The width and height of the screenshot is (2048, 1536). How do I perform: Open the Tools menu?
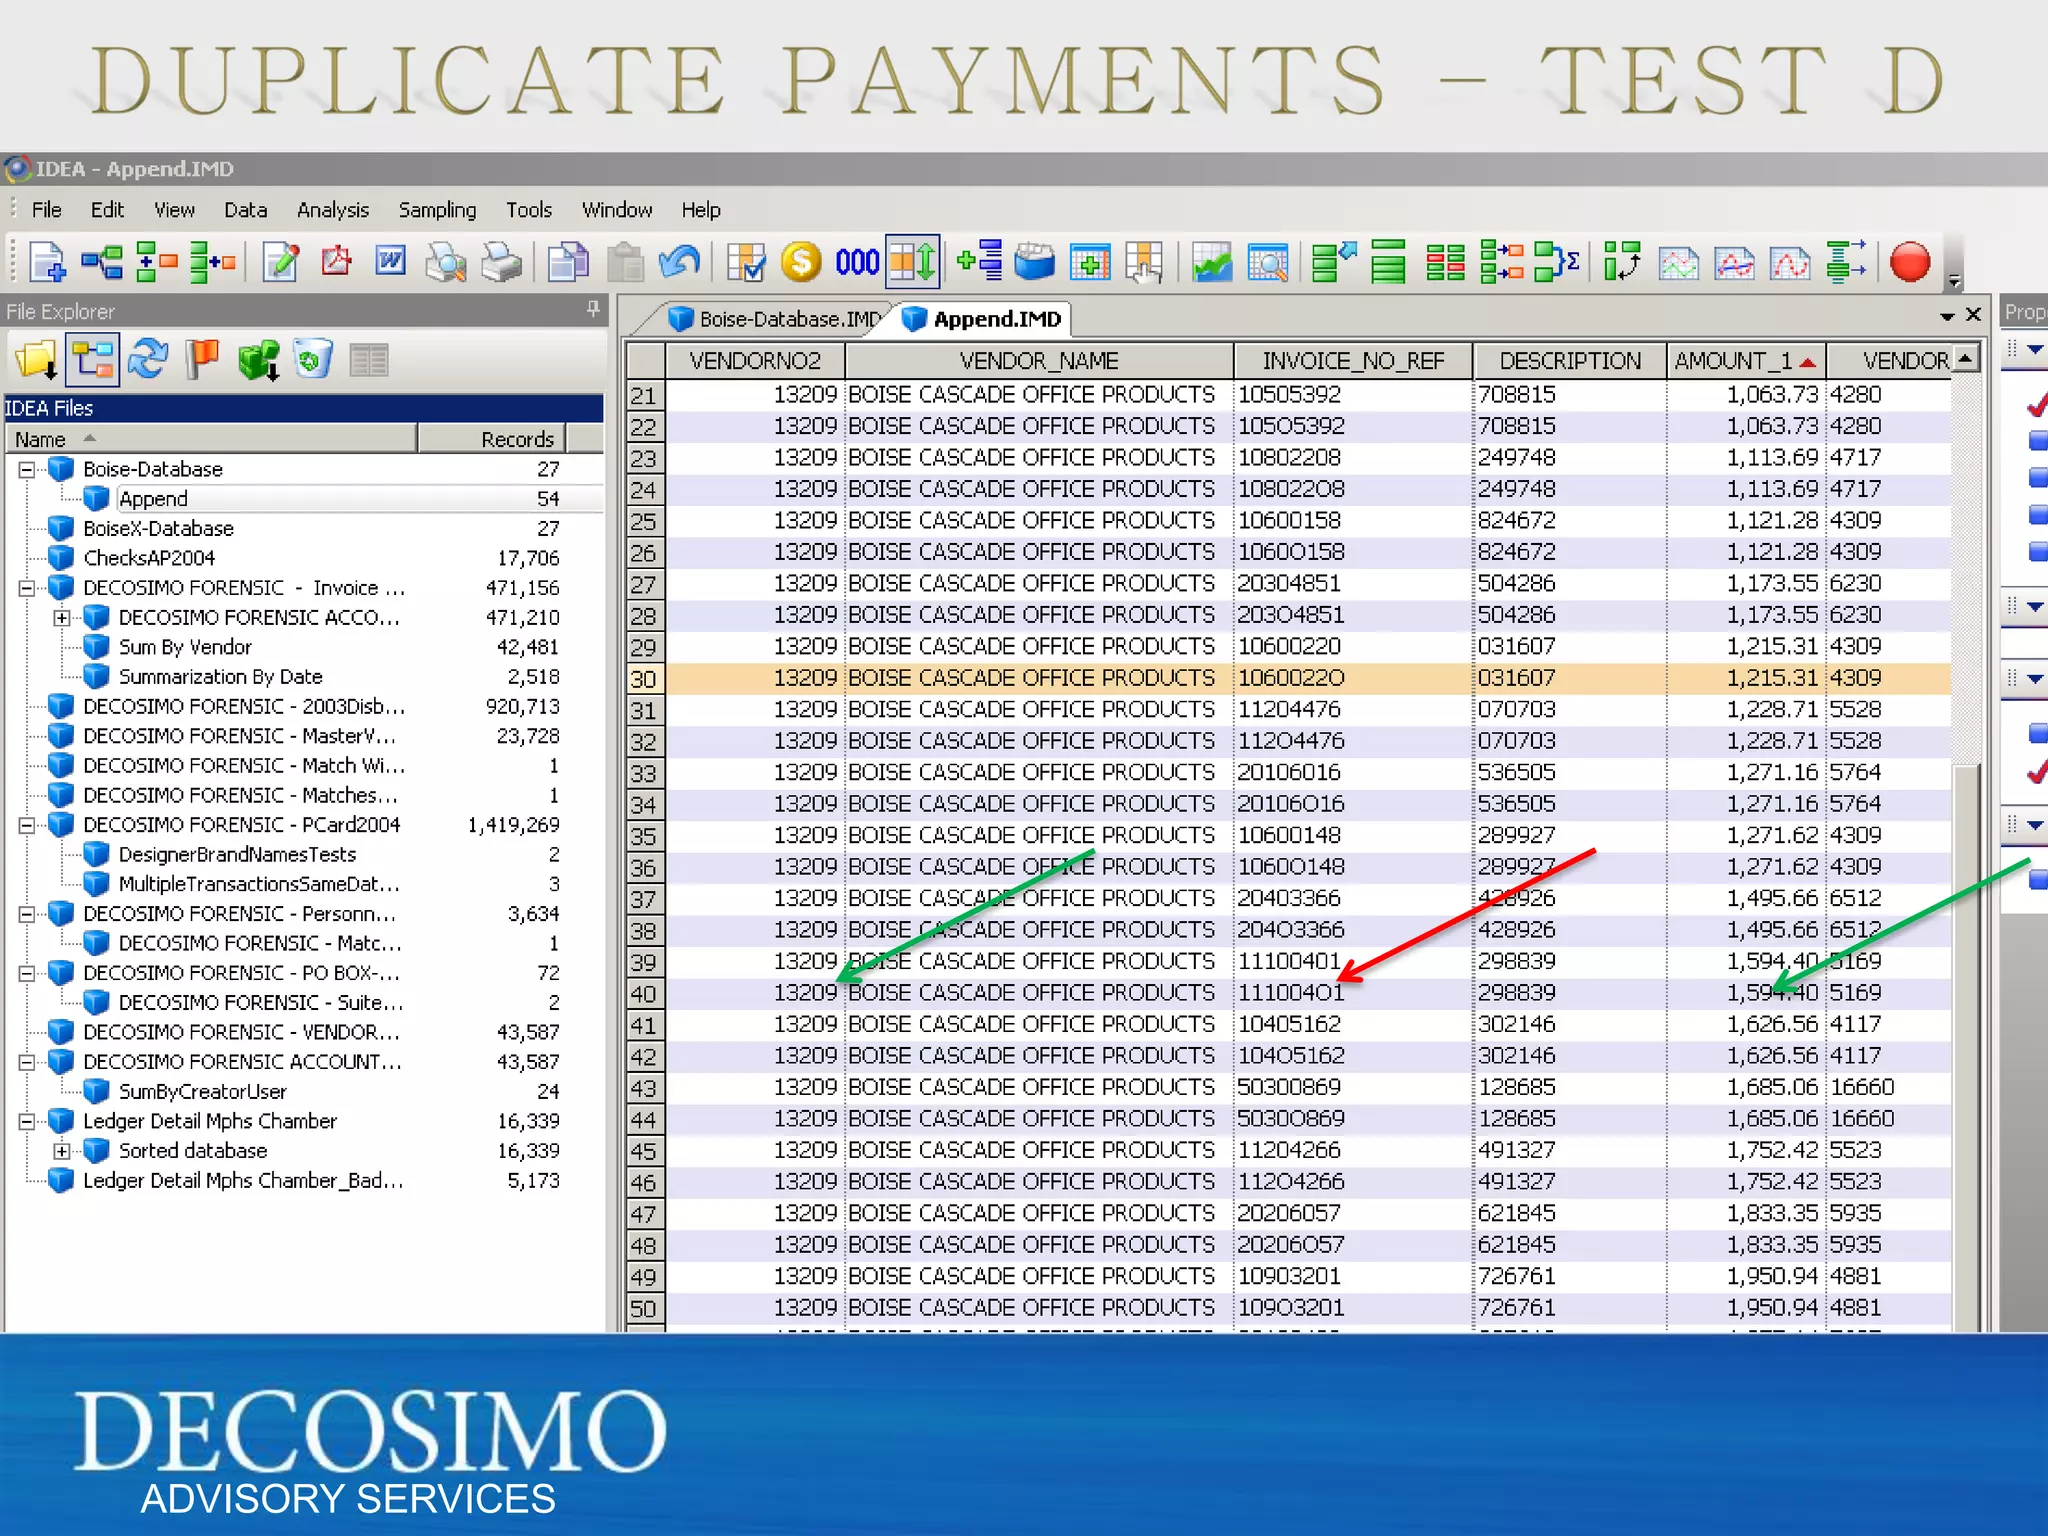(x=528, y=210)
